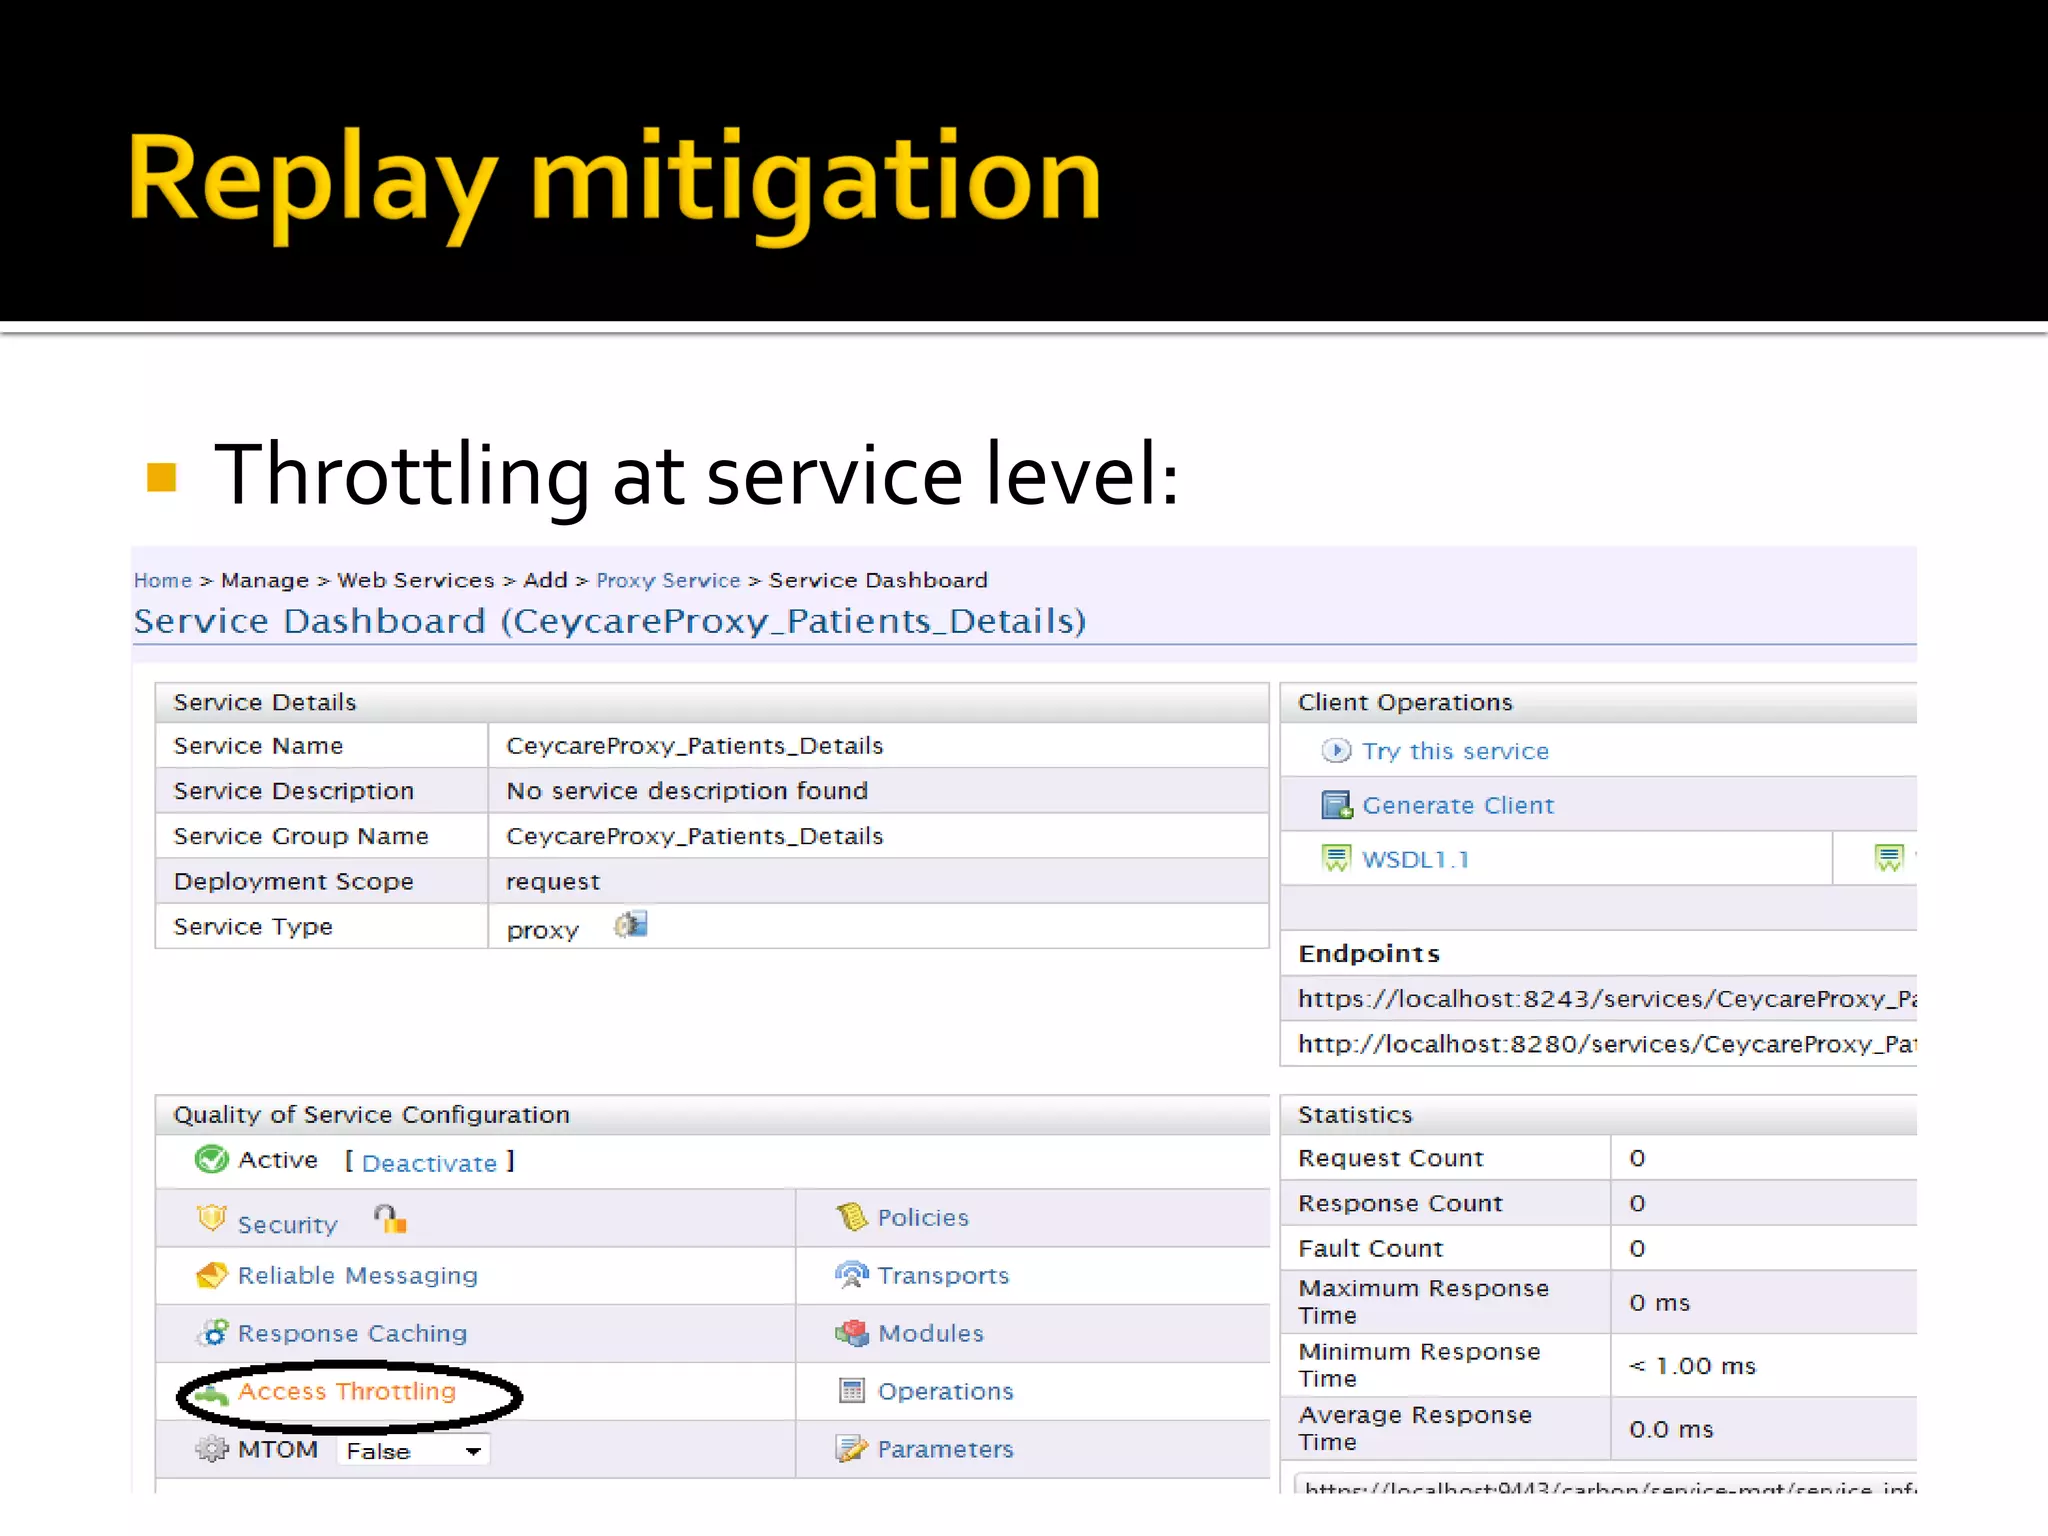
Task: Click the Statistics panel header
Action: (1598, 1114)
